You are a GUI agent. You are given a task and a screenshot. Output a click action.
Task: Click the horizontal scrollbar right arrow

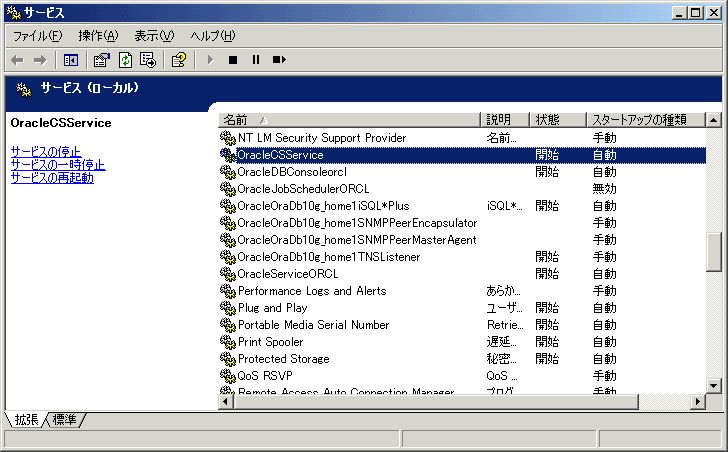click(x=697, y=401)
